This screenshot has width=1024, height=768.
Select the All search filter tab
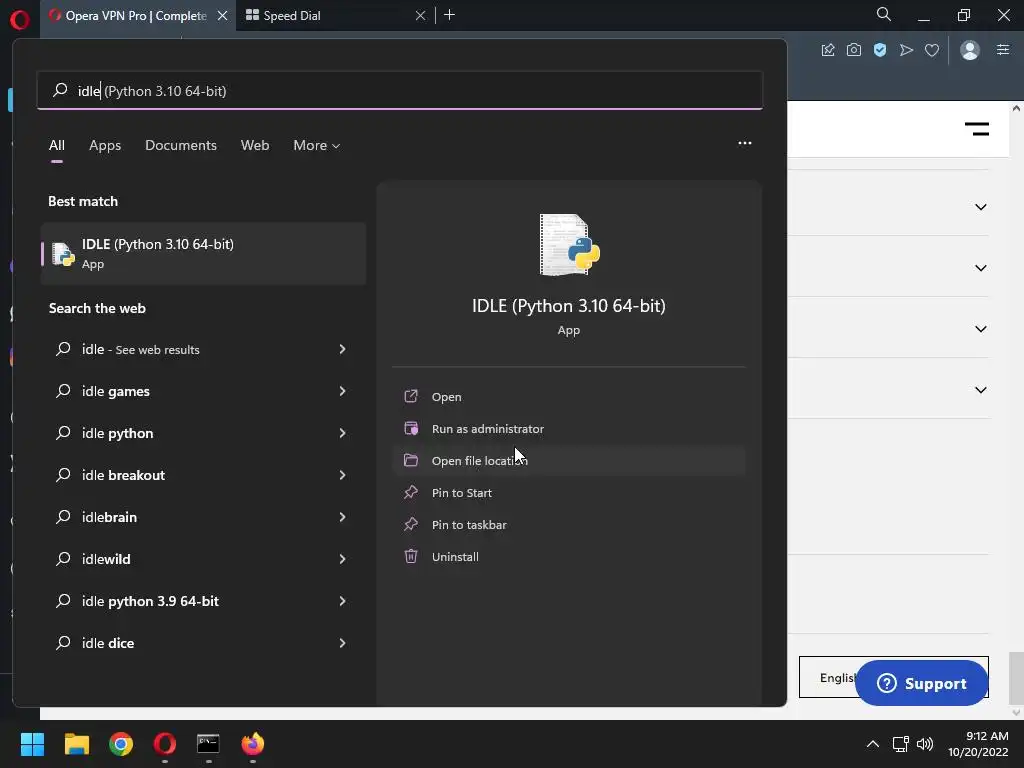pyautogui.click(x=57, y=145)
